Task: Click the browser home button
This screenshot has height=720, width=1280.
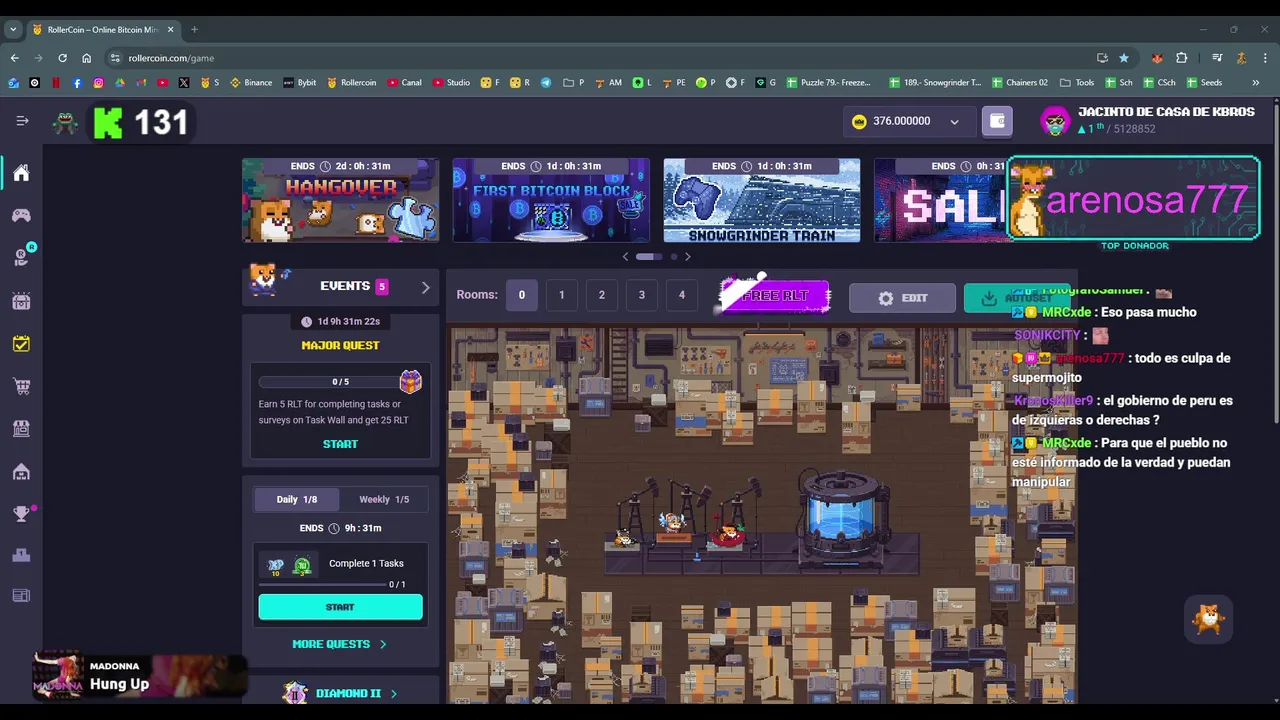Action: (86, 58)
